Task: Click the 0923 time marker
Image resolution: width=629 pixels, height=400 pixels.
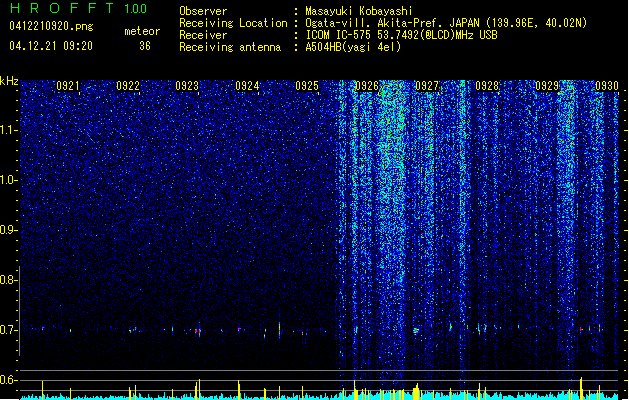Action: pyautogui.click(x=187, y=86)
